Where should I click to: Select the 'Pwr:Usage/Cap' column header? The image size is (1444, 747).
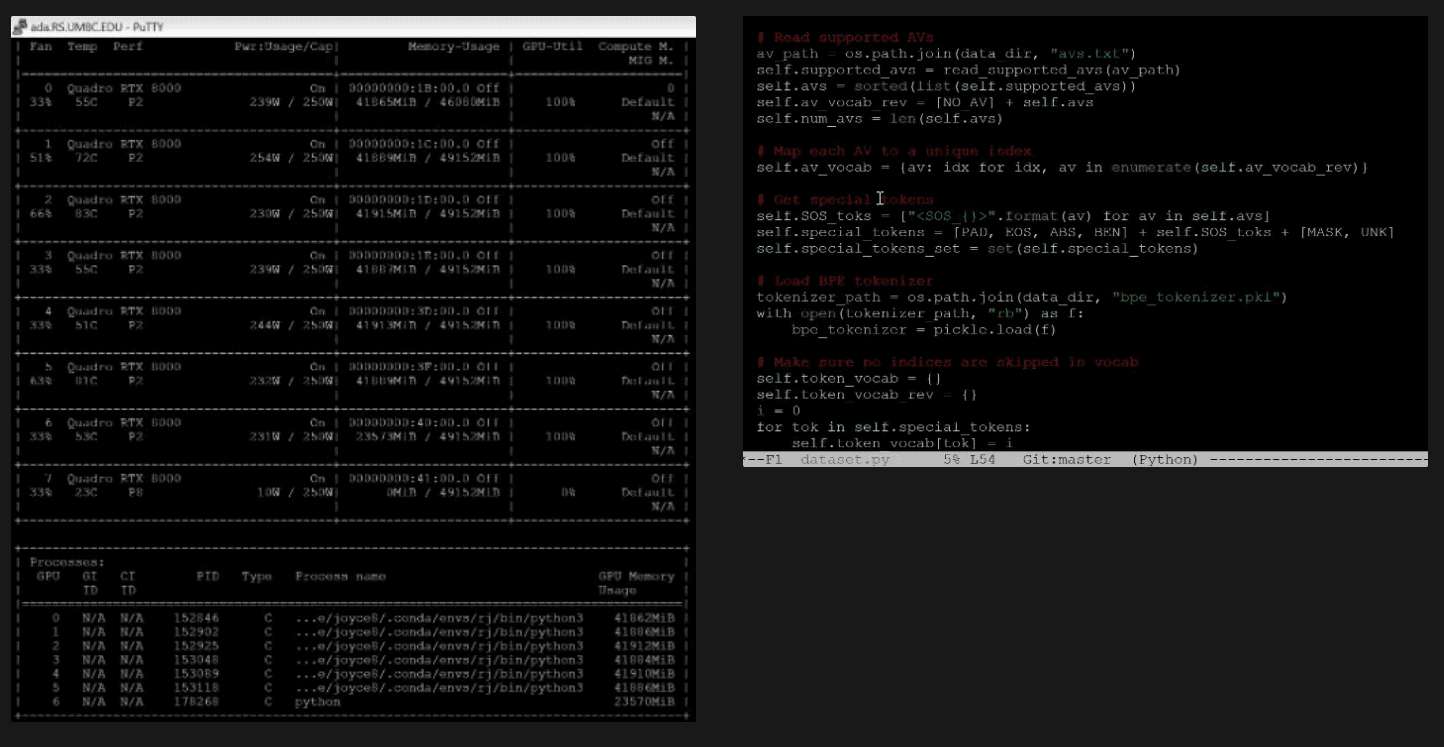click(x=284, y=47)
